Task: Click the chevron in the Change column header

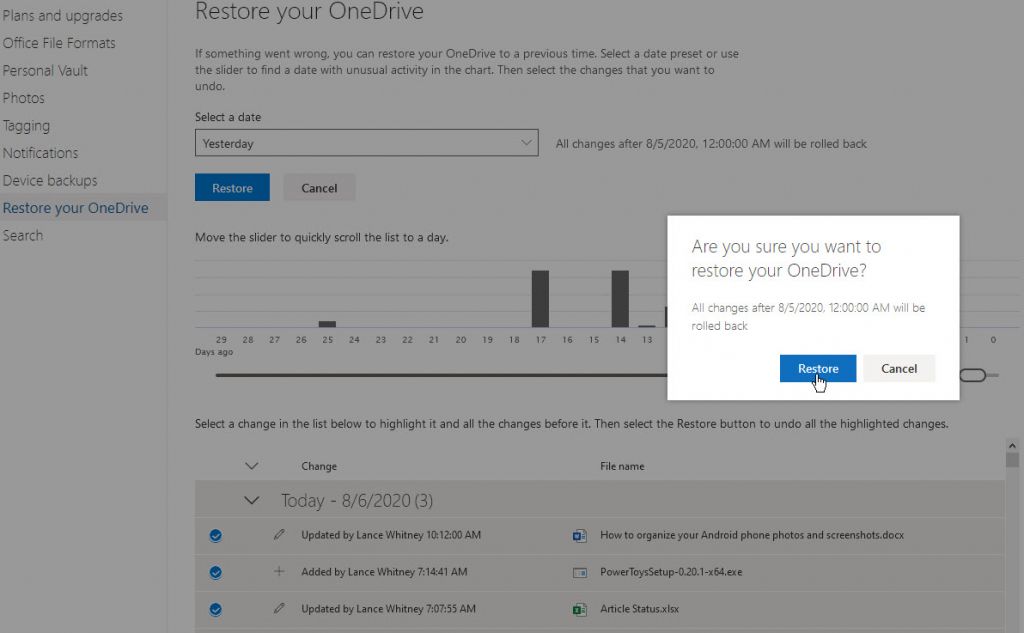Action: (251, 465)
